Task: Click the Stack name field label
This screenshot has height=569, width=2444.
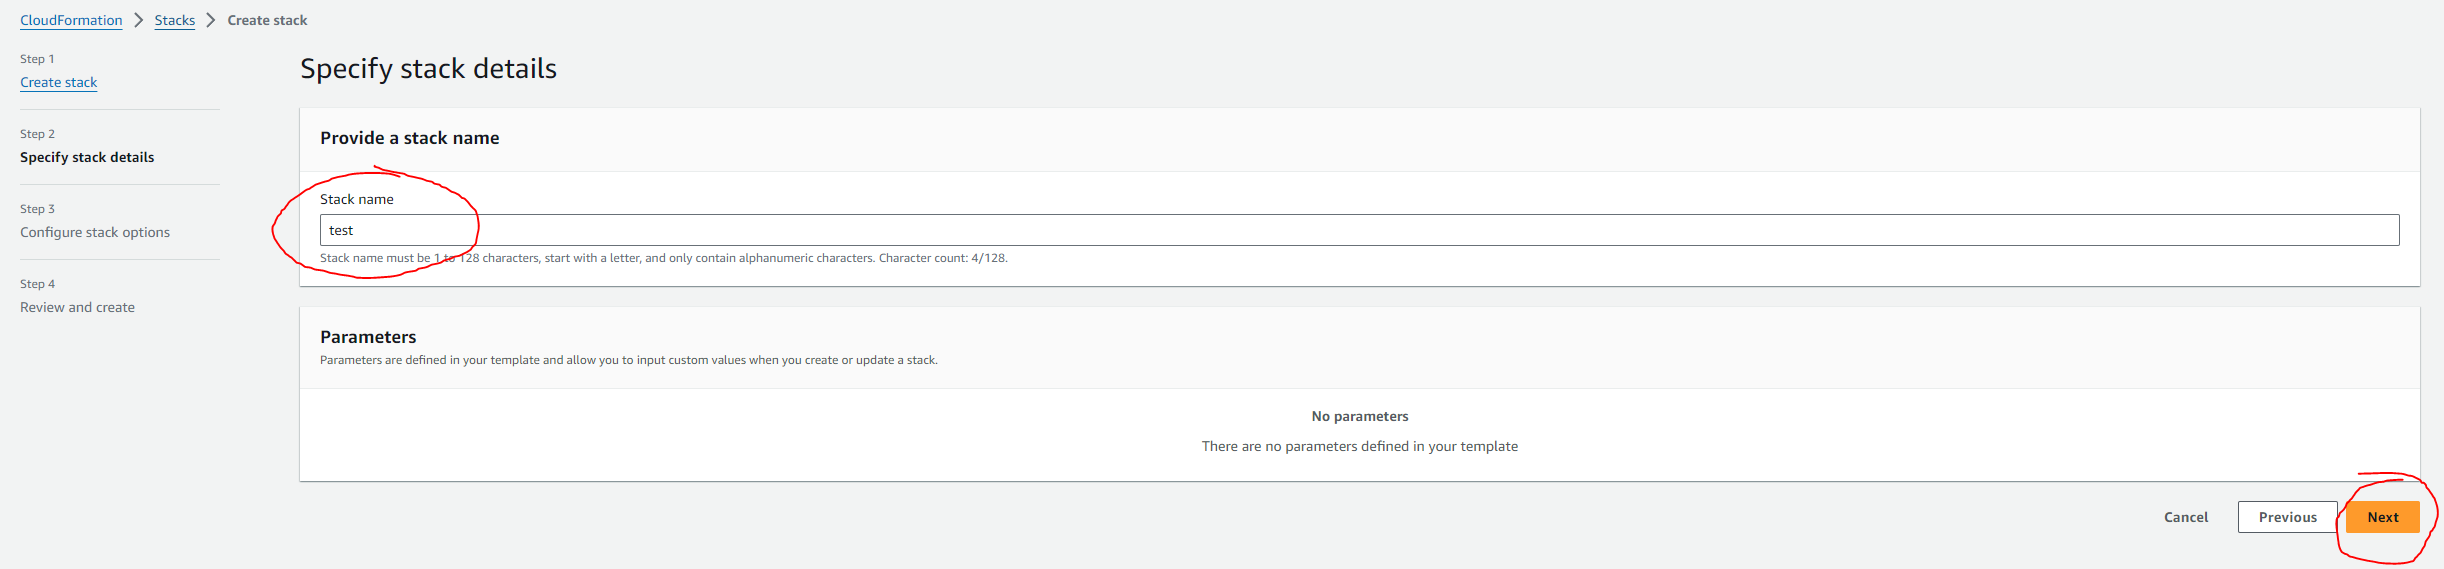Action: tap(357, 199)
